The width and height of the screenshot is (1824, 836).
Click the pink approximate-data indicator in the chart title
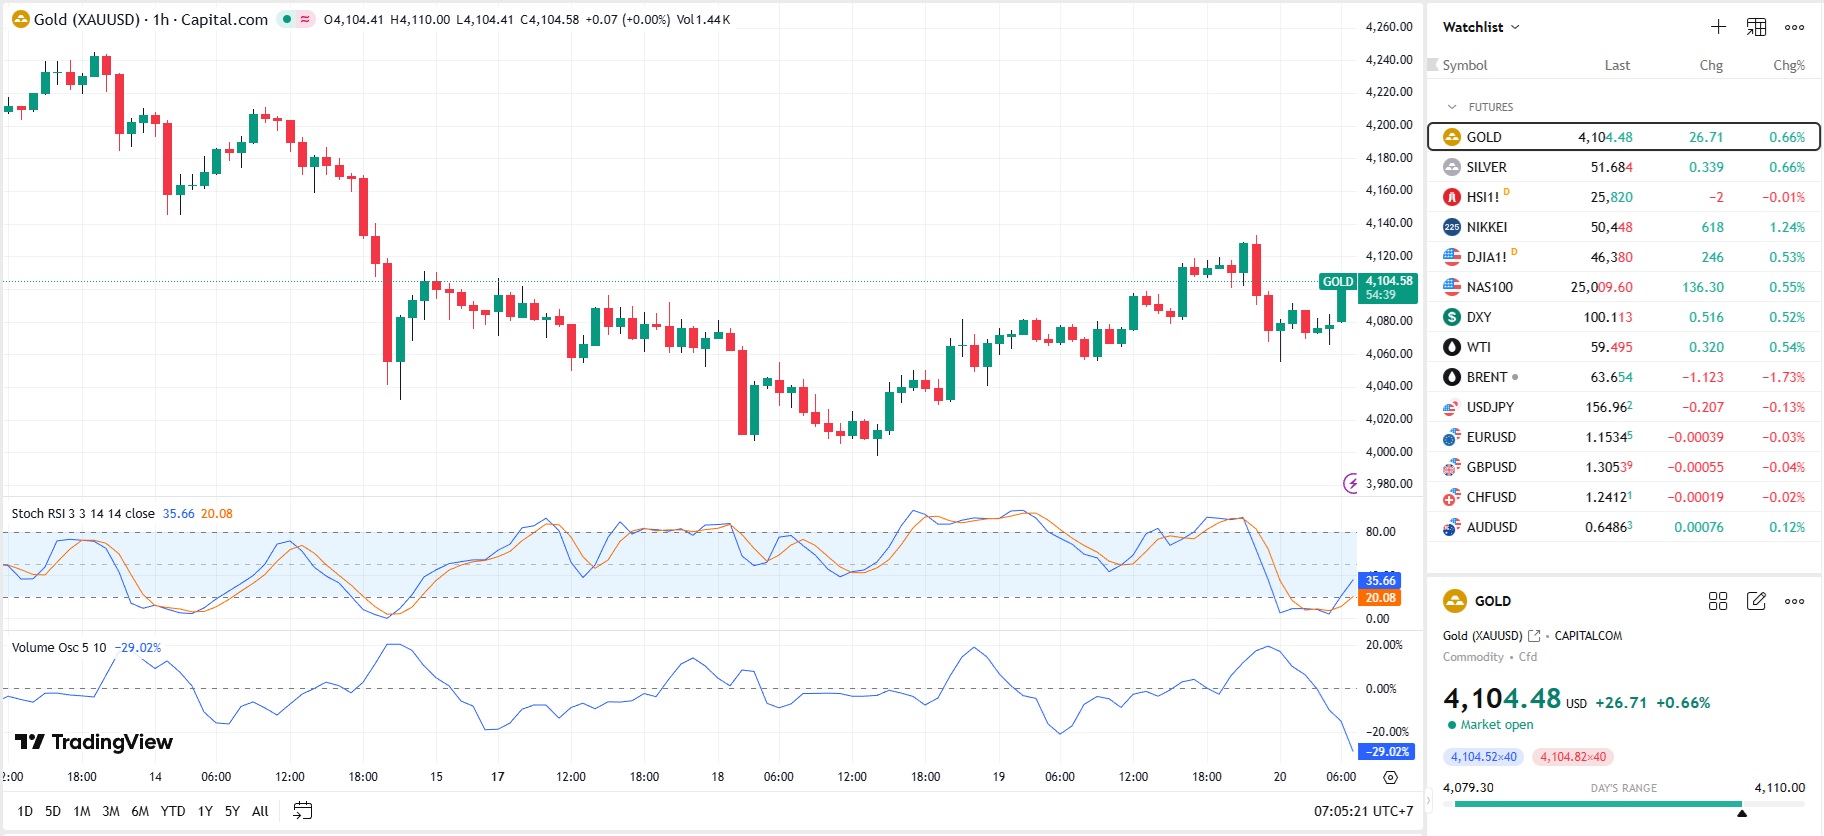click(x=304, y=19)
